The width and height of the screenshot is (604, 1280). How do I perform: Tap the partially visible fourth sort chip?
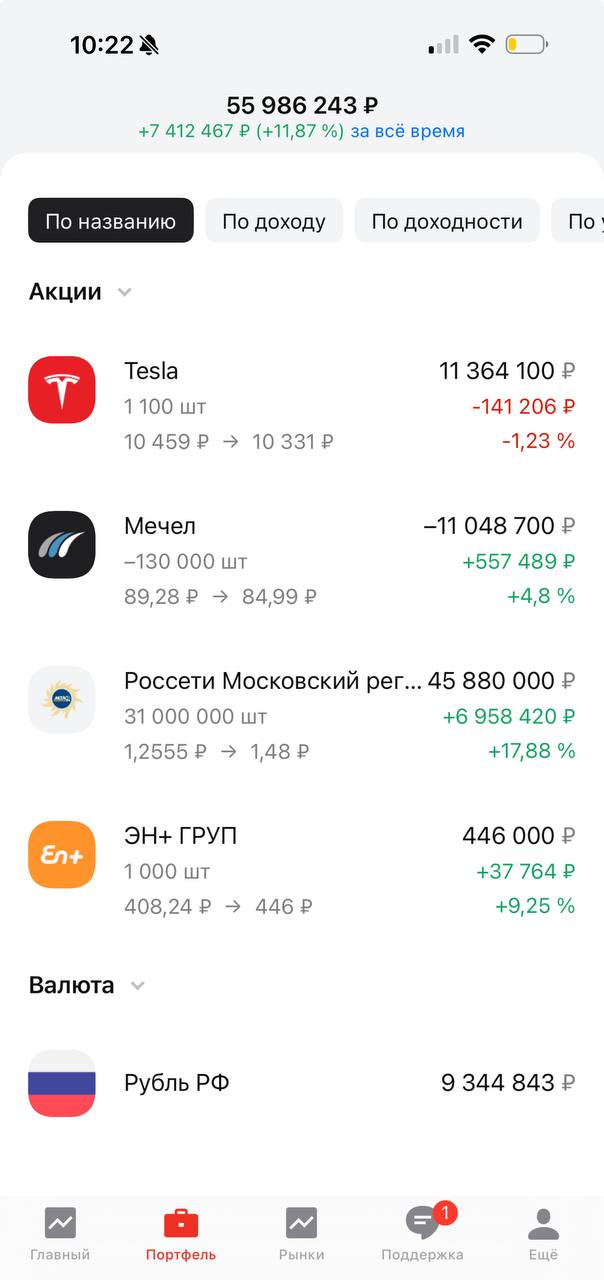click(x=580, y=221)
